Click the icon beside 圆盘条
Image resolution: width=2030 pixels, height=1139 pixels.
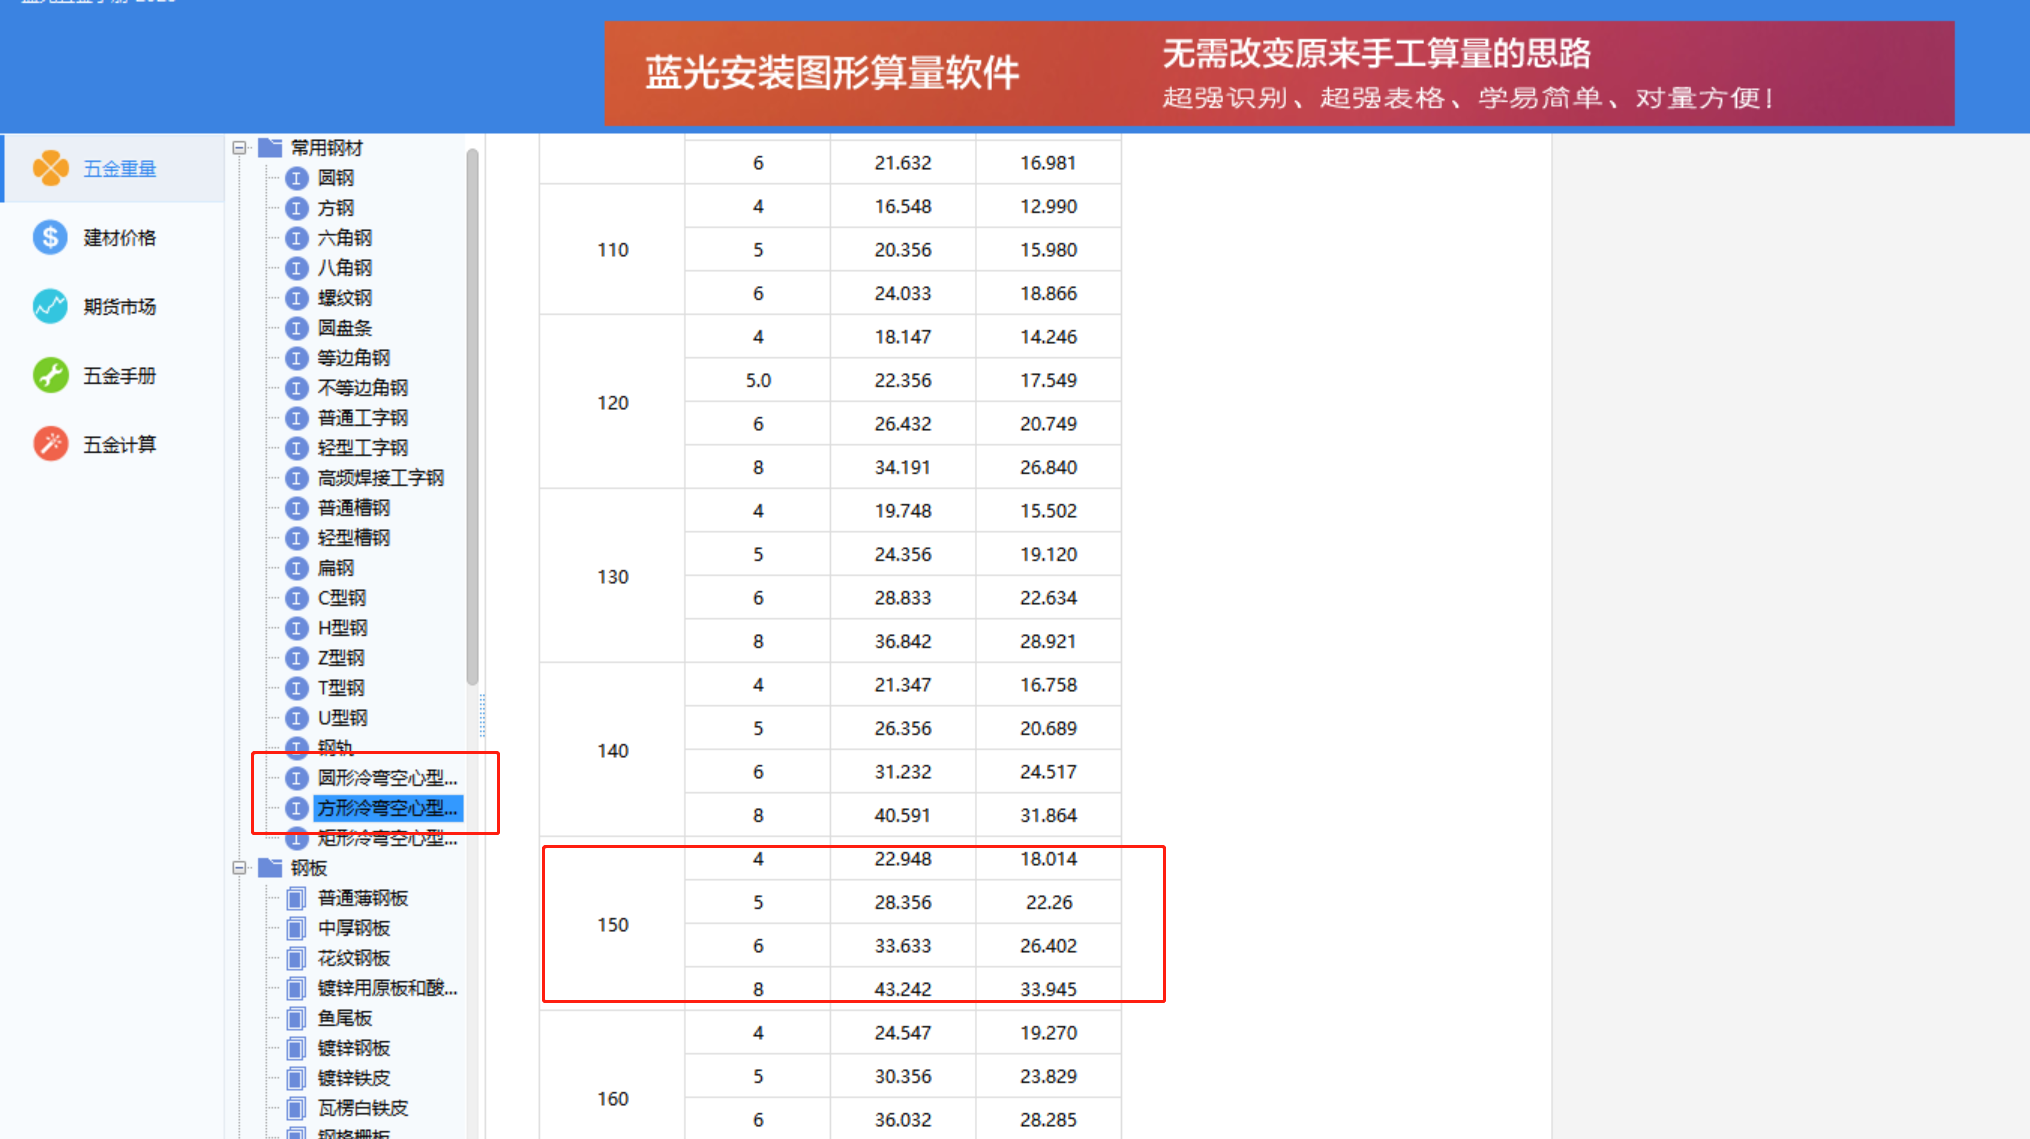coord(296,328)
